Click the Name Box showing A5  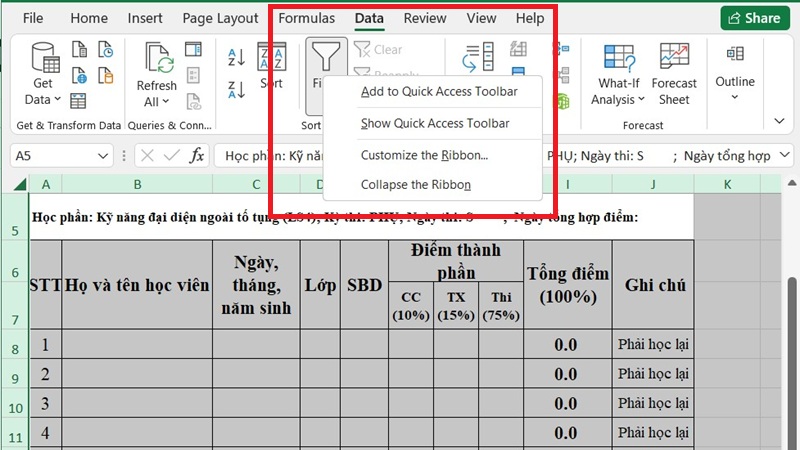(x=53, y=156)
